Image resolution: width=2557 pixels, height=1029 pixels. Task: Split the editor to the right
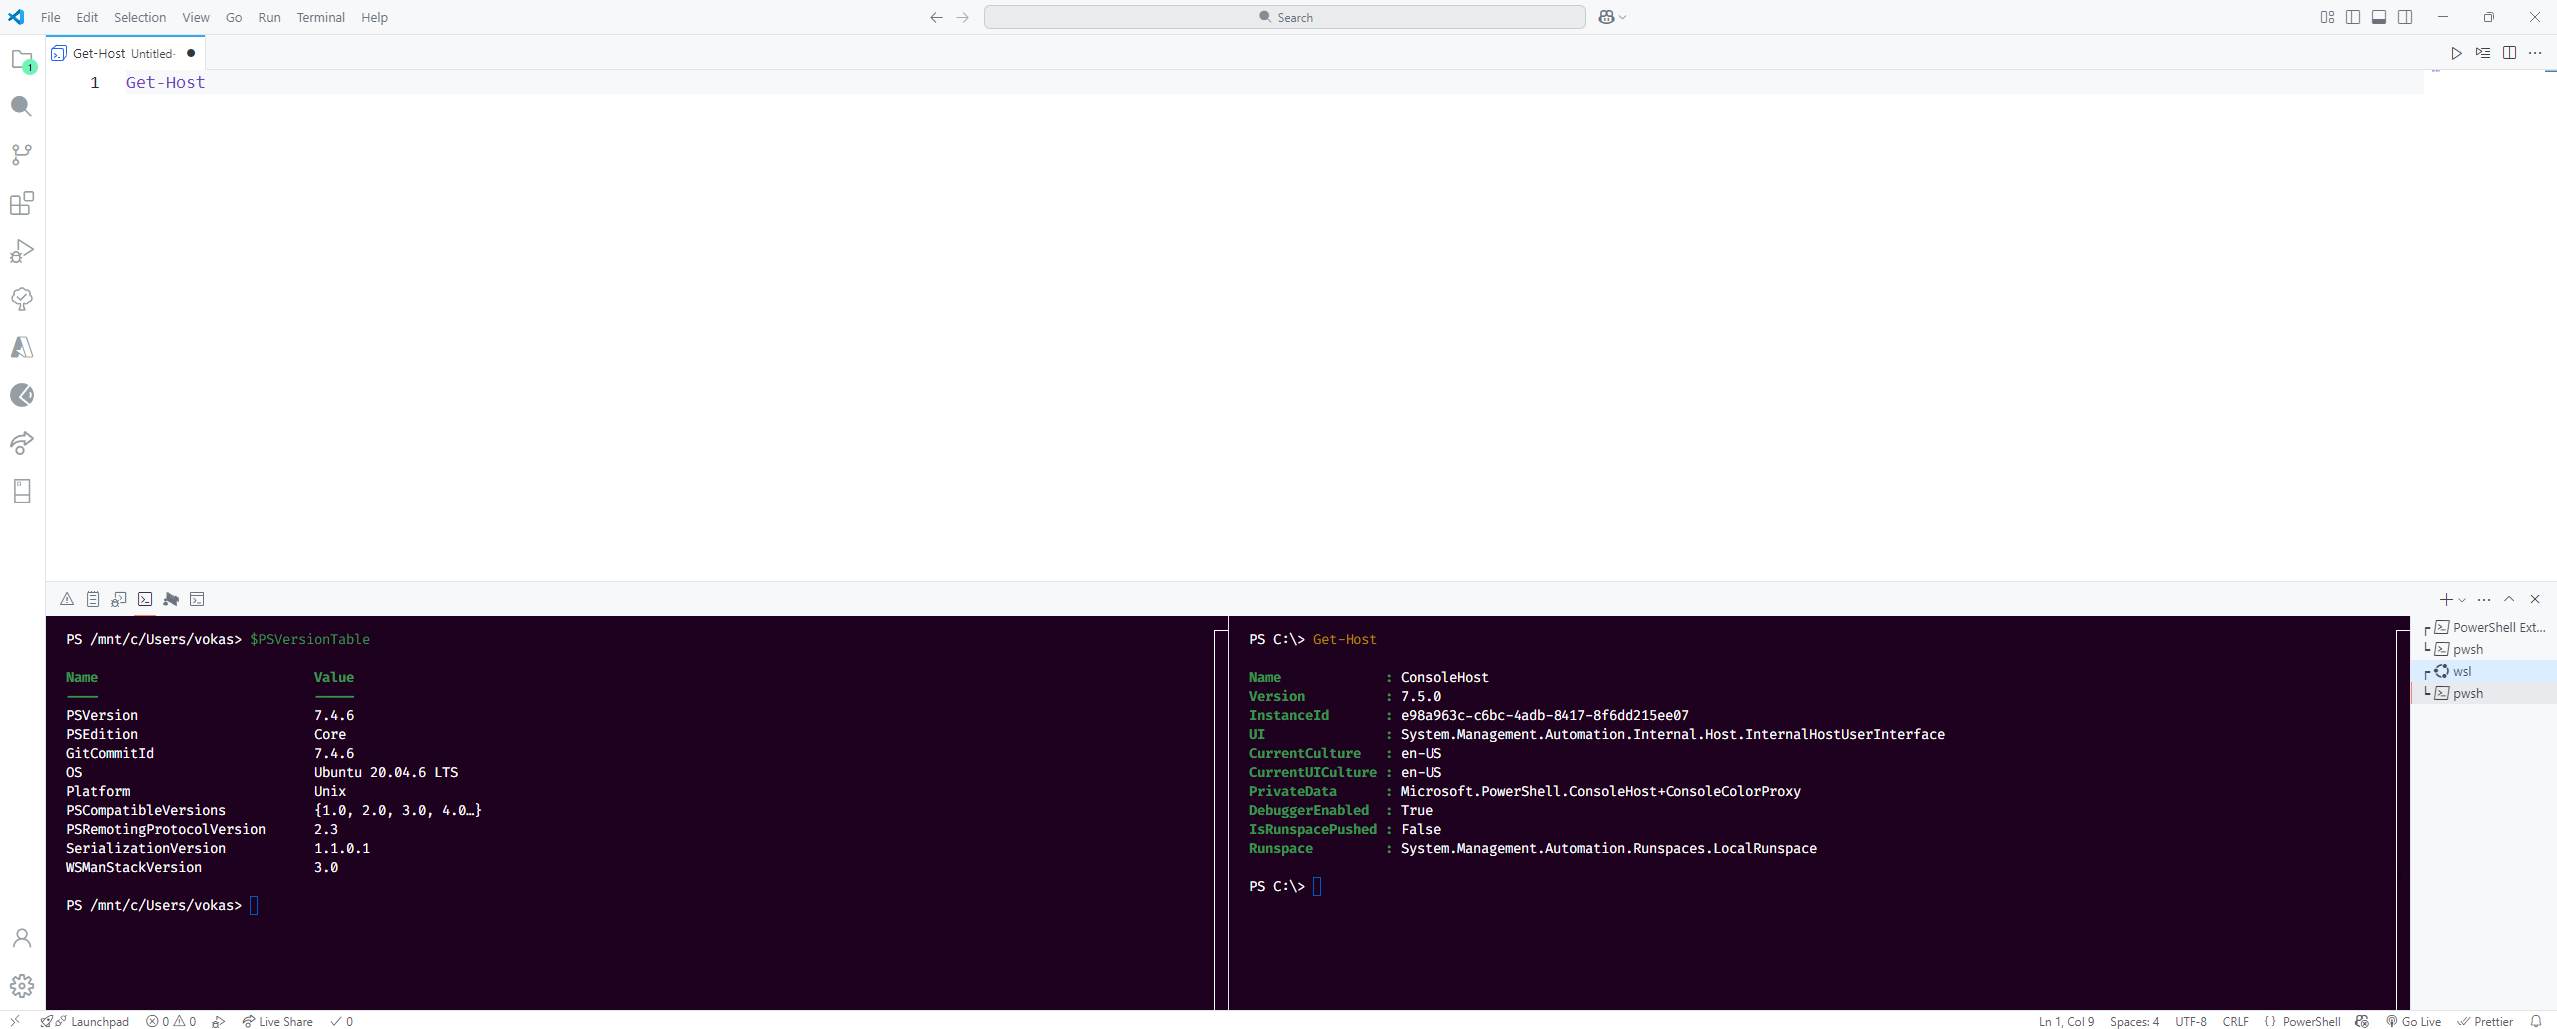point(2509,53)
